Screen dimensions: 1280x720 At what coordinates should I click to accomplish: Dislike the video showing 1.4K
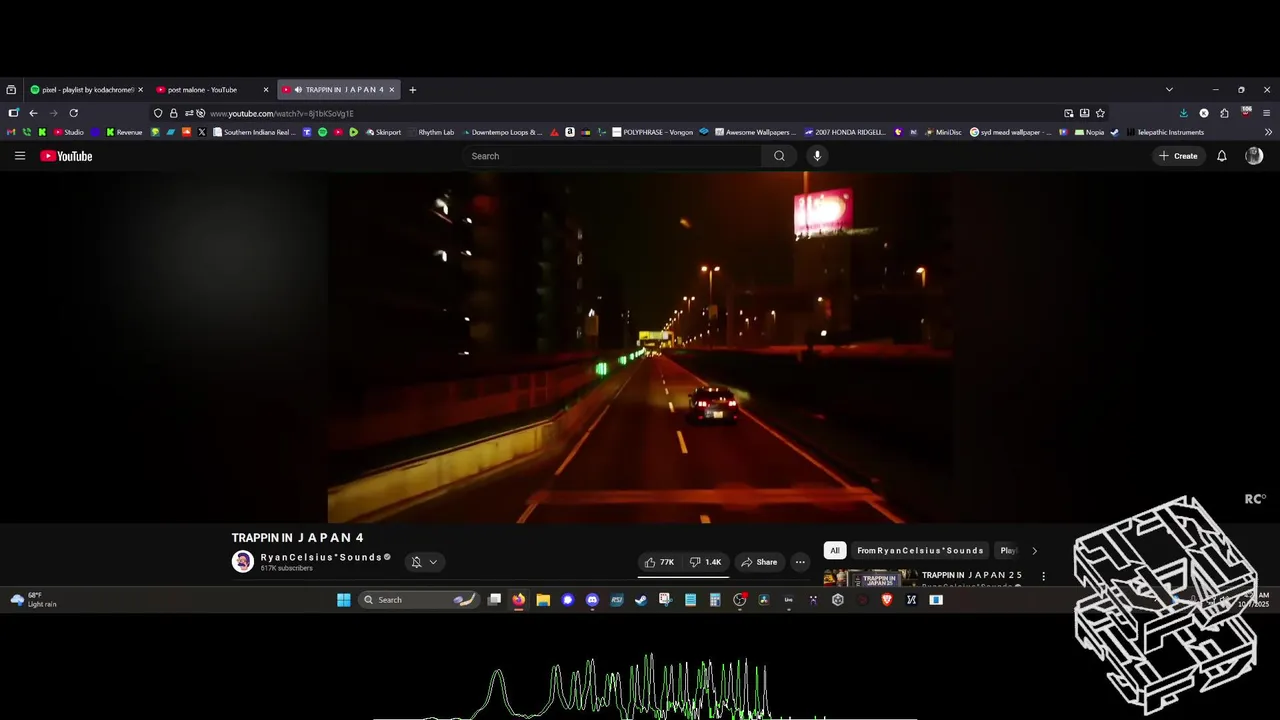[x=706, y=562]
